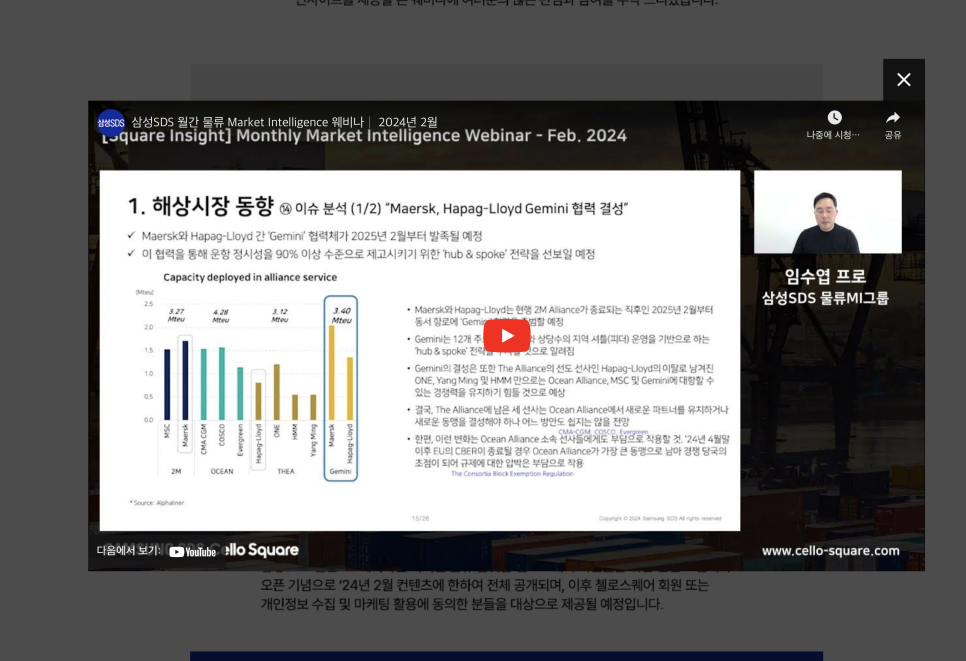This screenshot has height=661, width=966.
Task: Click the Gemini bar group in chart
Action: click(341, 388)
